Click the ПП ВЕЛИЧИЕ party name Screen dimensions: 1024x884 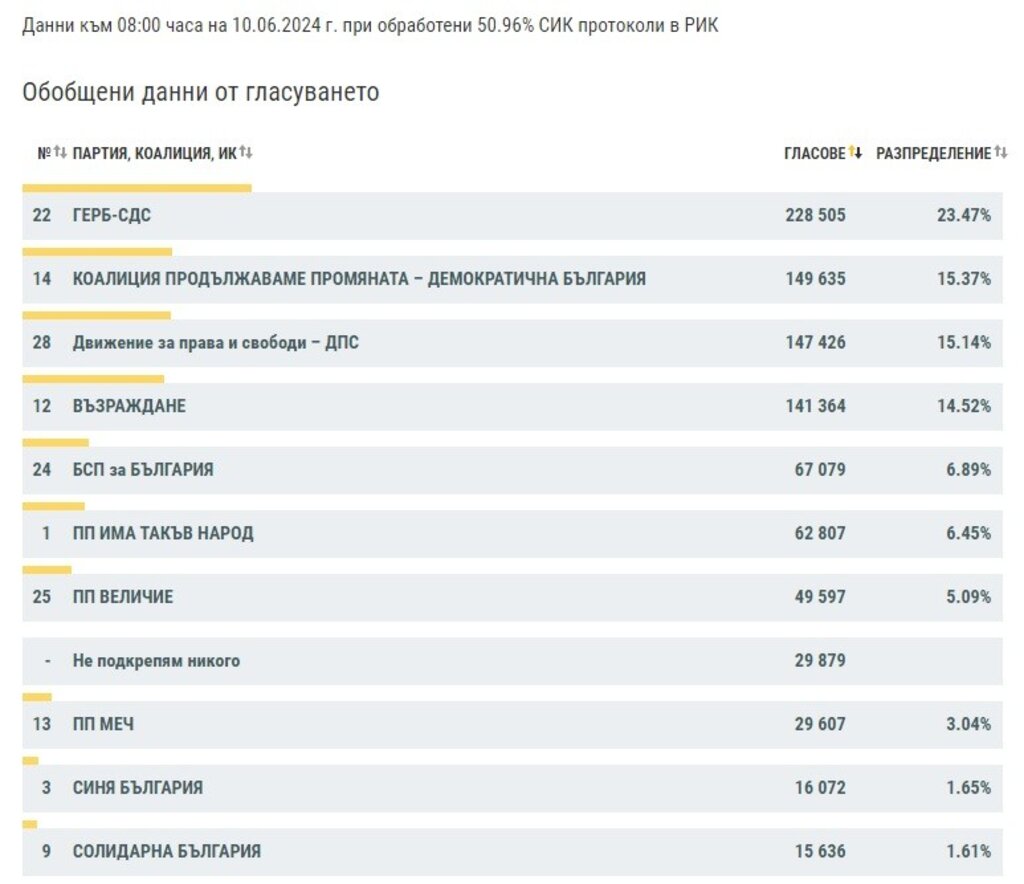(123, 597)
